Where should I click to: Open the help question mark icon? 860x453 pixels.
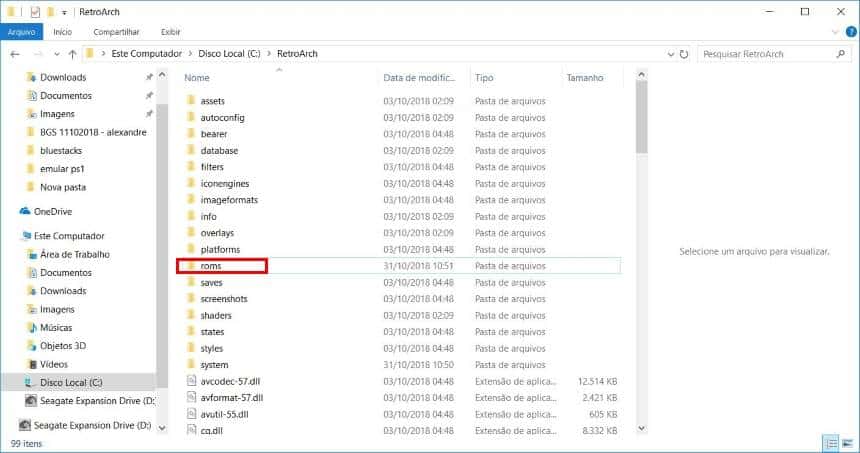pos(851,32)
